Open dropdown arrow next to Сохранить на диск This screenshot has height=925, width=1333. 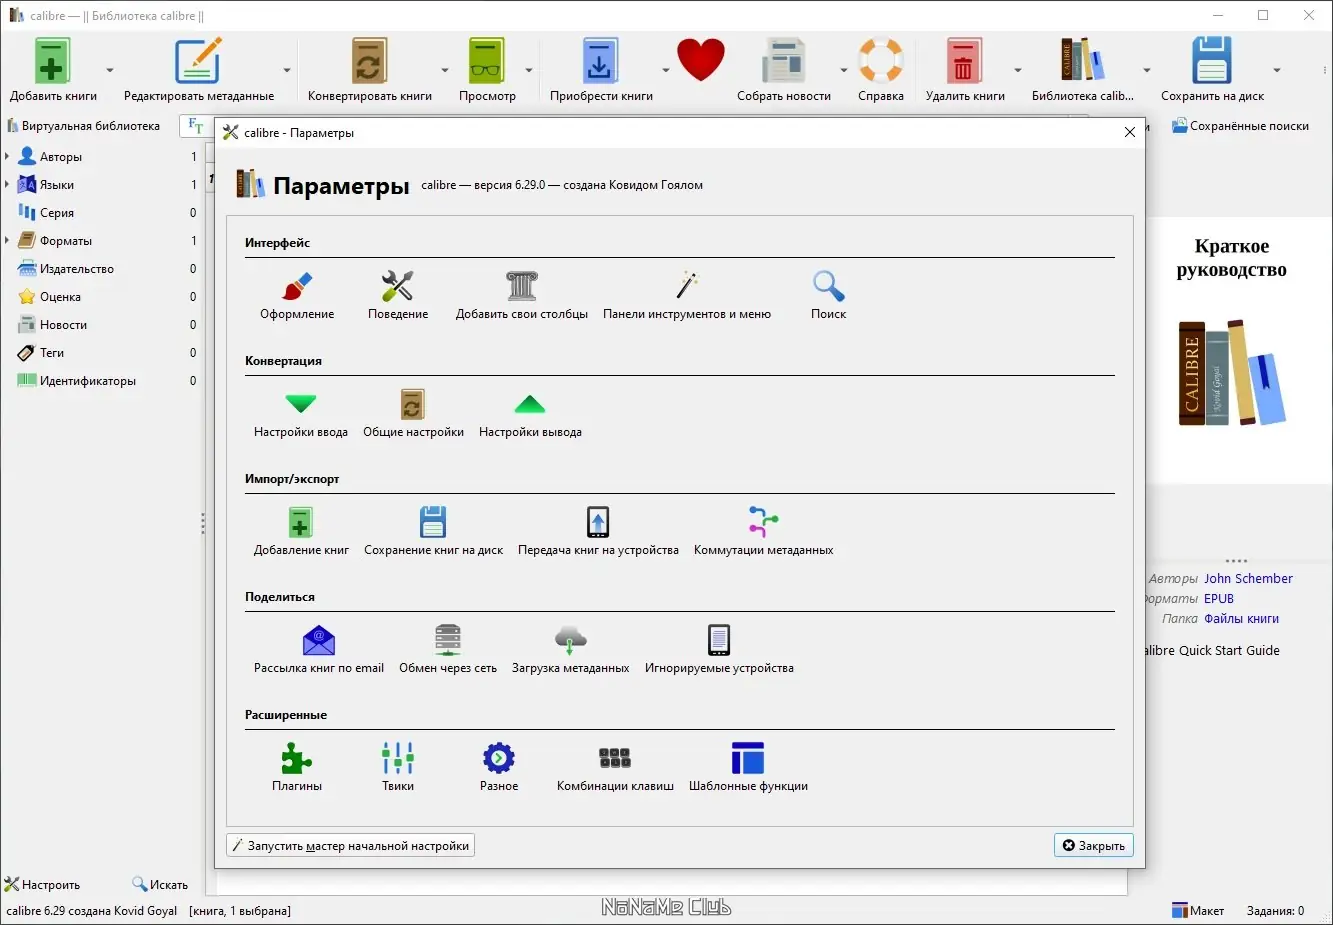(1276, 70)
